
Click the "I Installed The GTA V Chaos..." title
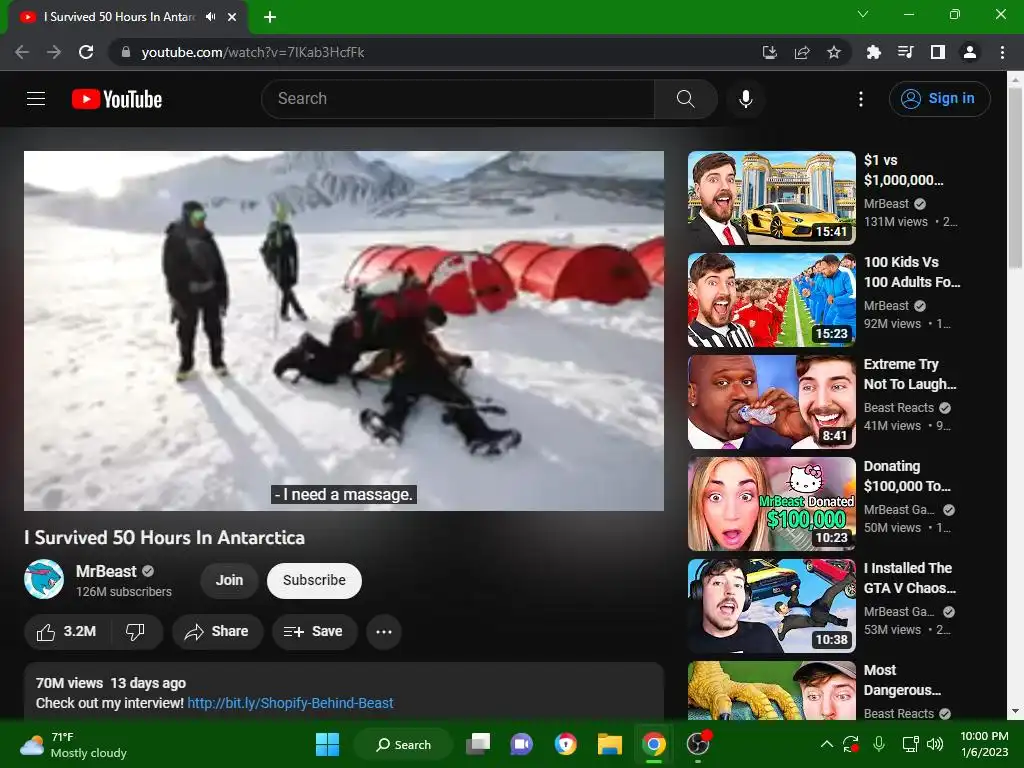[x=910, y=578]
